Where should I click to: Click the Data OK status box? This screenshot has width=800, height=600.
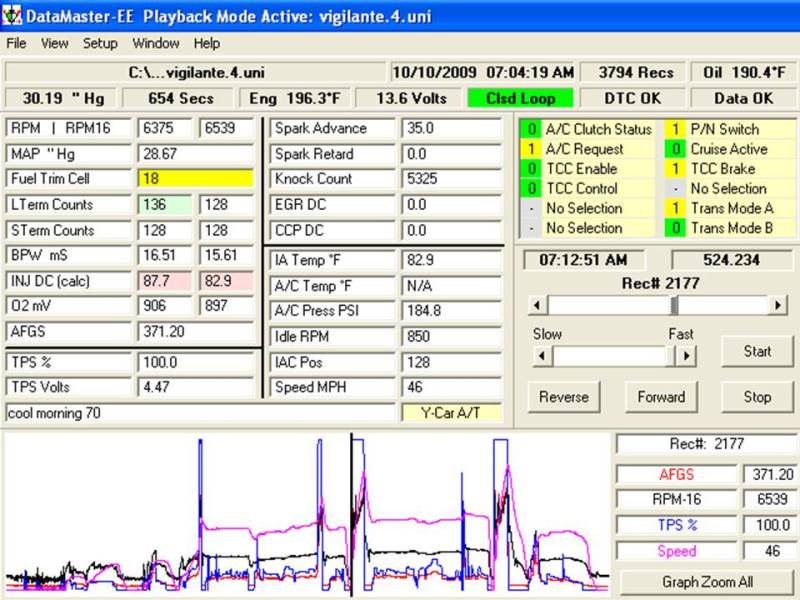point(743,98)
